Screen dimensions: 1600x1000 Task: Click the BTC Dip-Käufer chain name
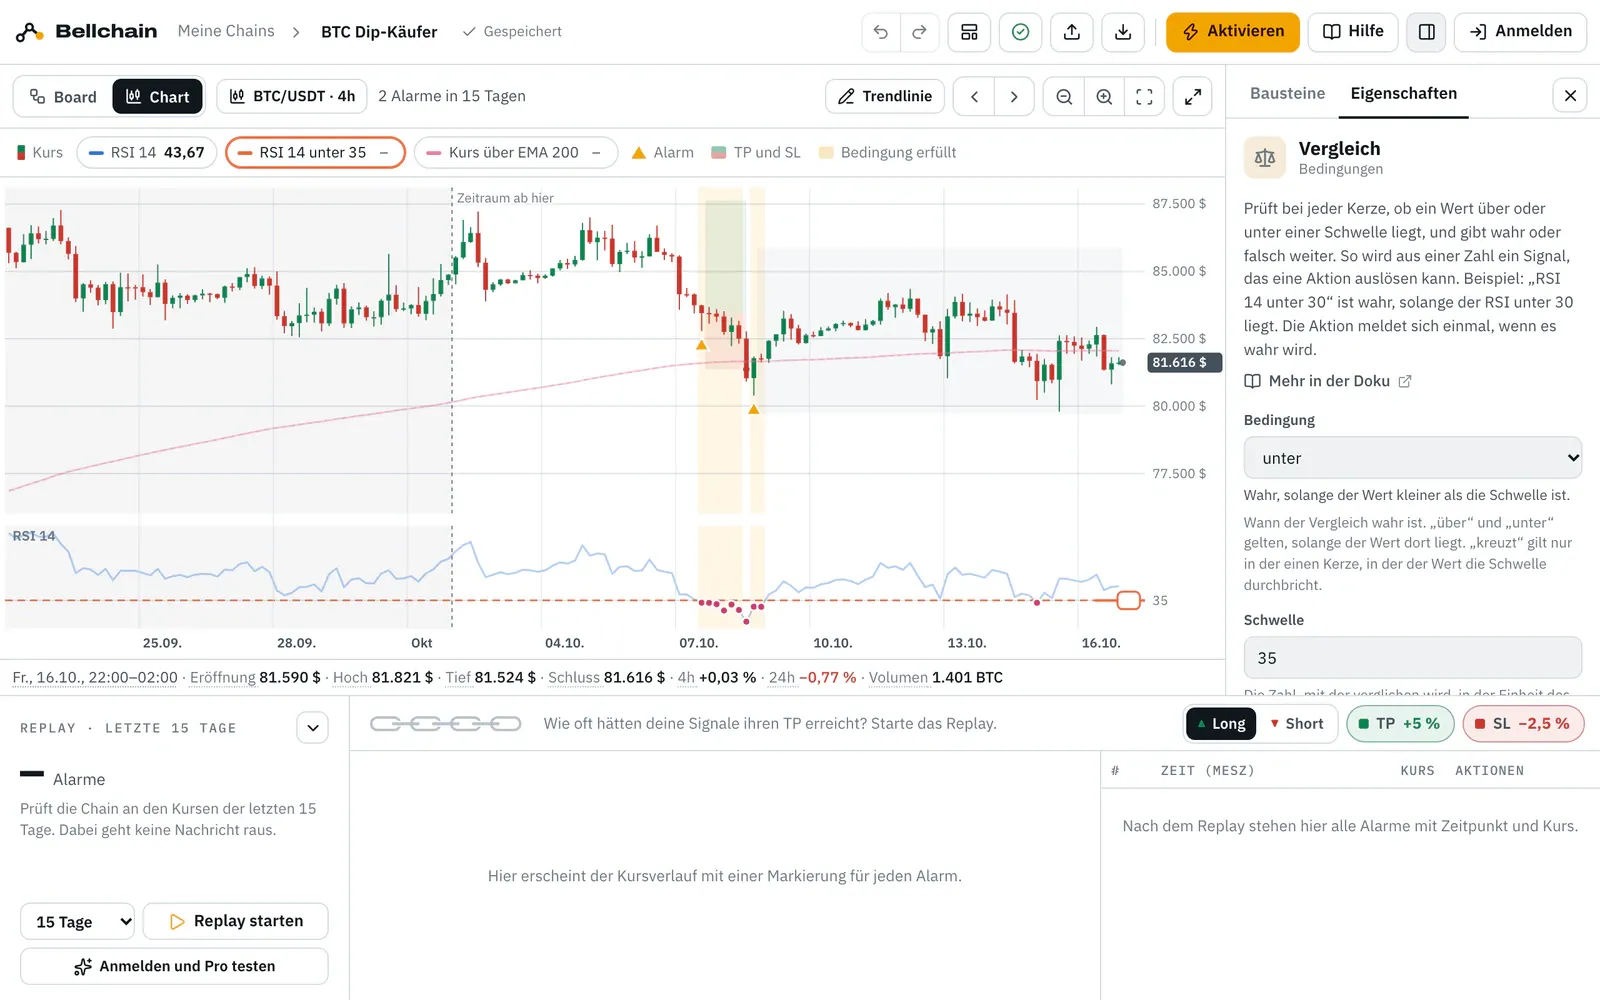(x=379, y=32)
